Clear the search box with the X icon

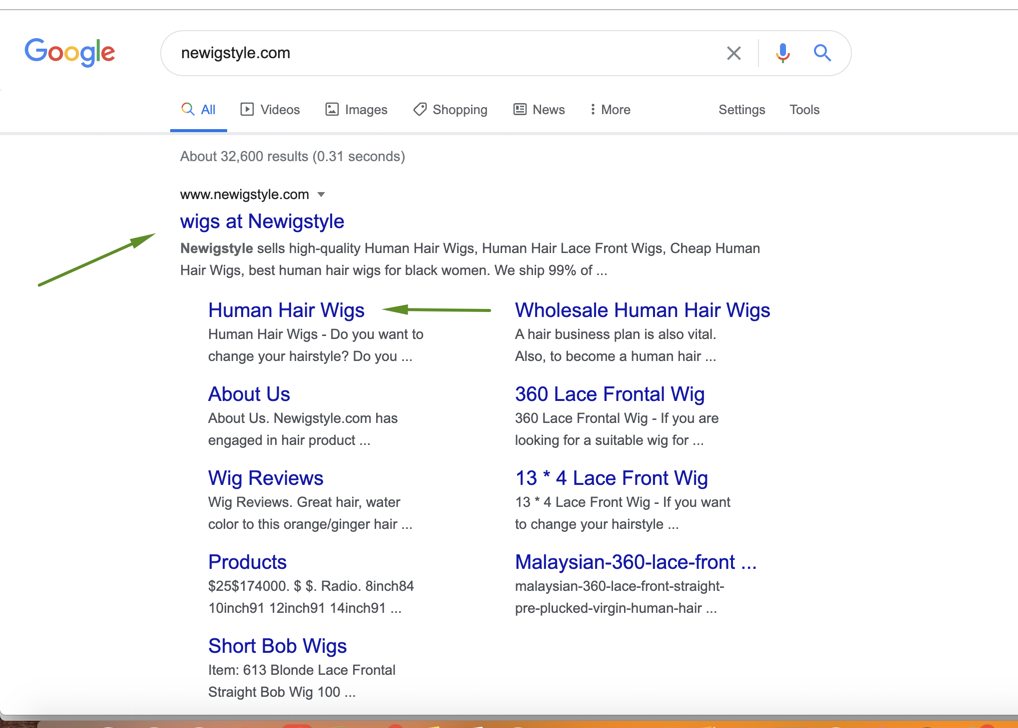pos(734,53)
